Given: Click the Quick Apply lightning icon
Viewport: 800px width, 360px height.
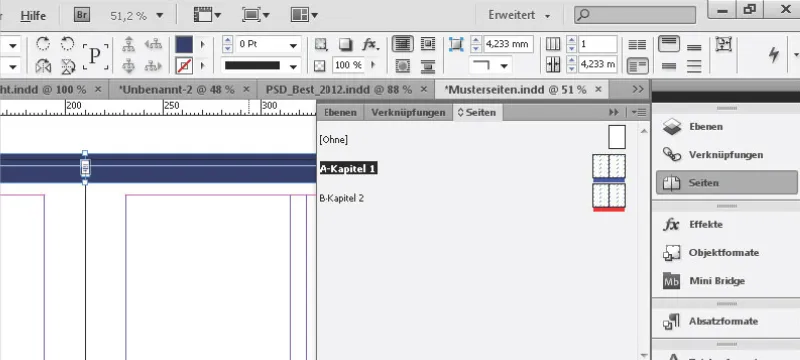Looking at the screenshot, I should (x=774, y=55).
